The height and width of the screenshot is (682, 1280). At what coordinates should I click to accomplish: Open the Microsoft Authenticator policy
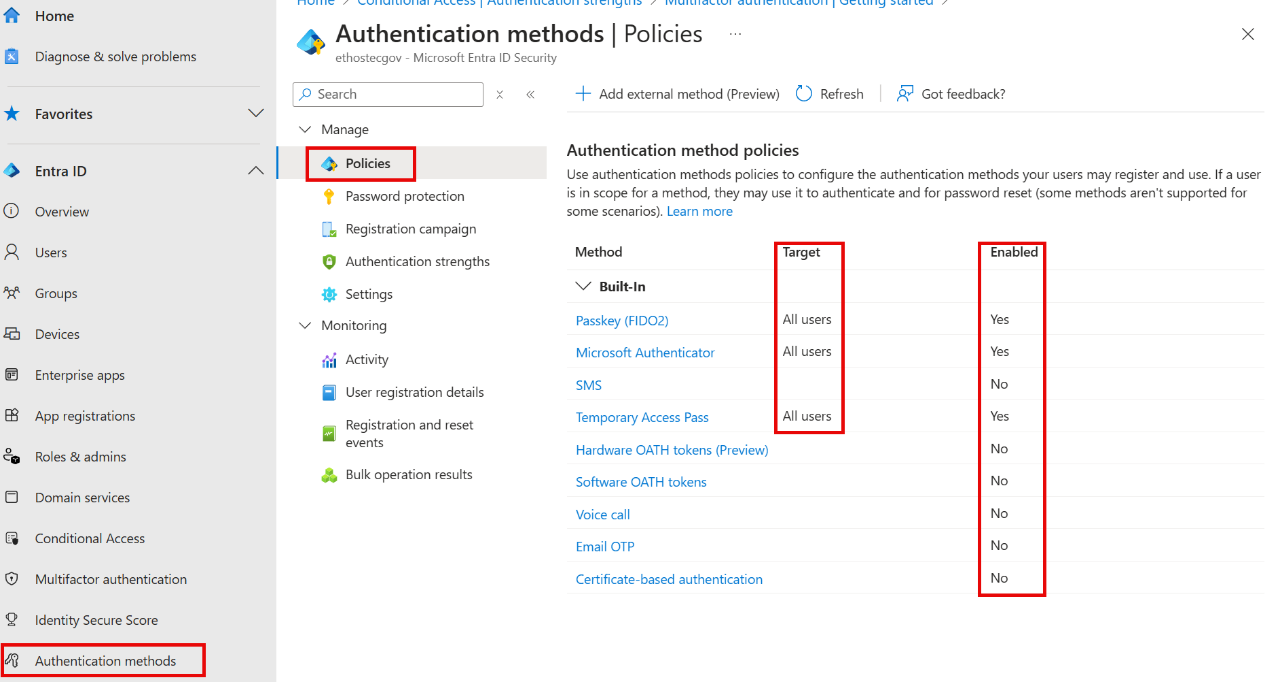click(x=644, y=352)
